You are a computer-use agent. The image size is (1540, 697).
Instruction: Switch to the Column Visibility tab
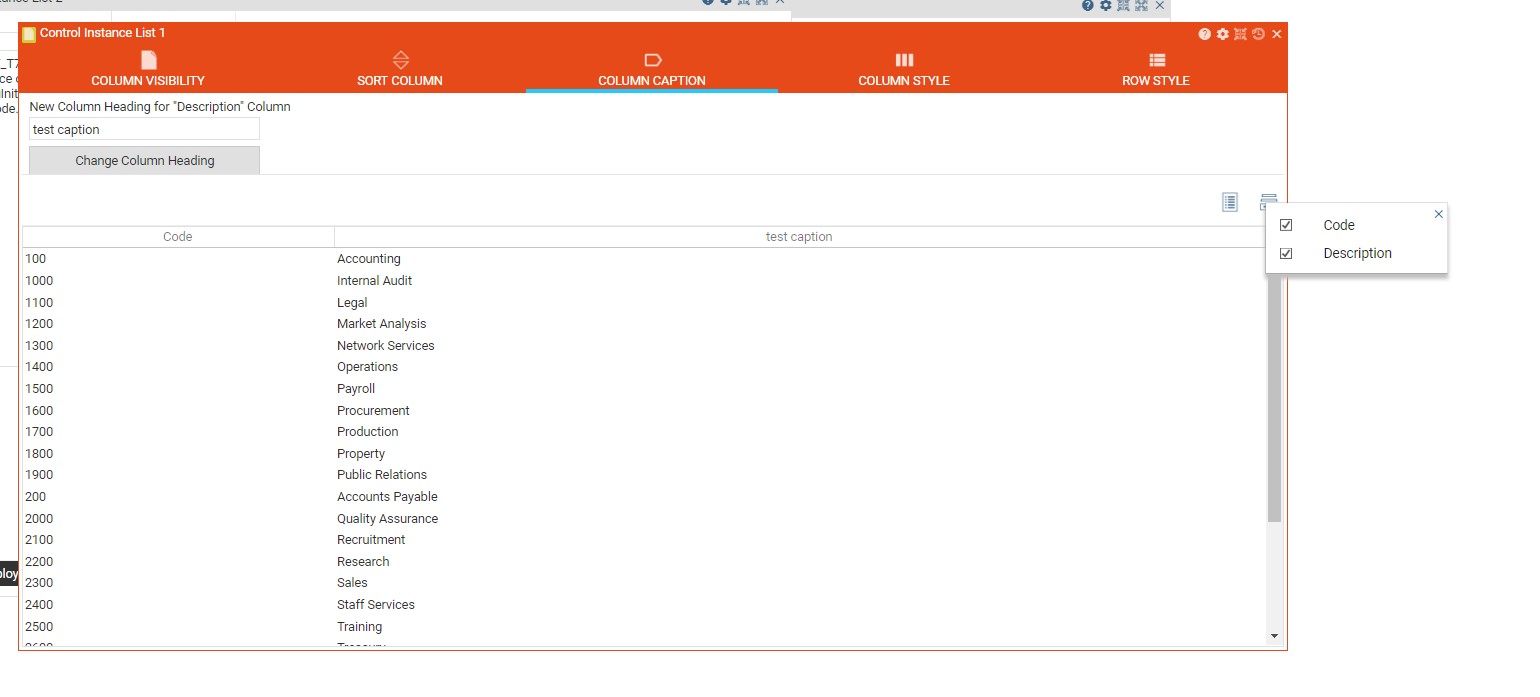click(148, 69)
